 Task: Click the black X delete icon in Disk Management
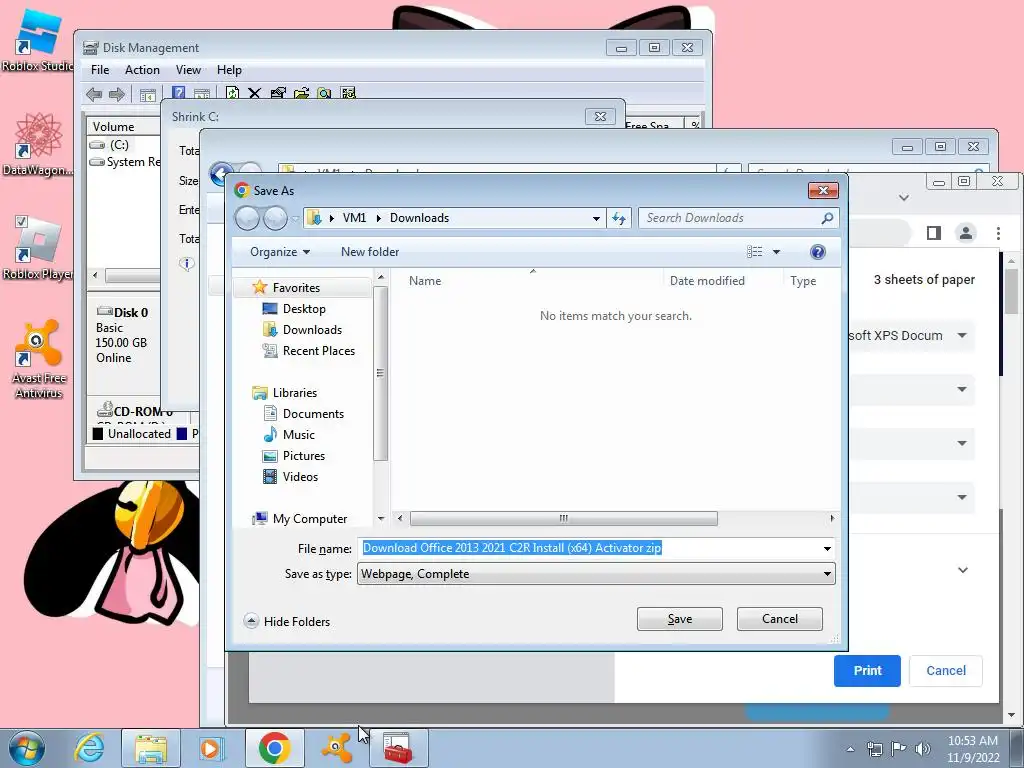pyautogui.click(x=255, y=93)
